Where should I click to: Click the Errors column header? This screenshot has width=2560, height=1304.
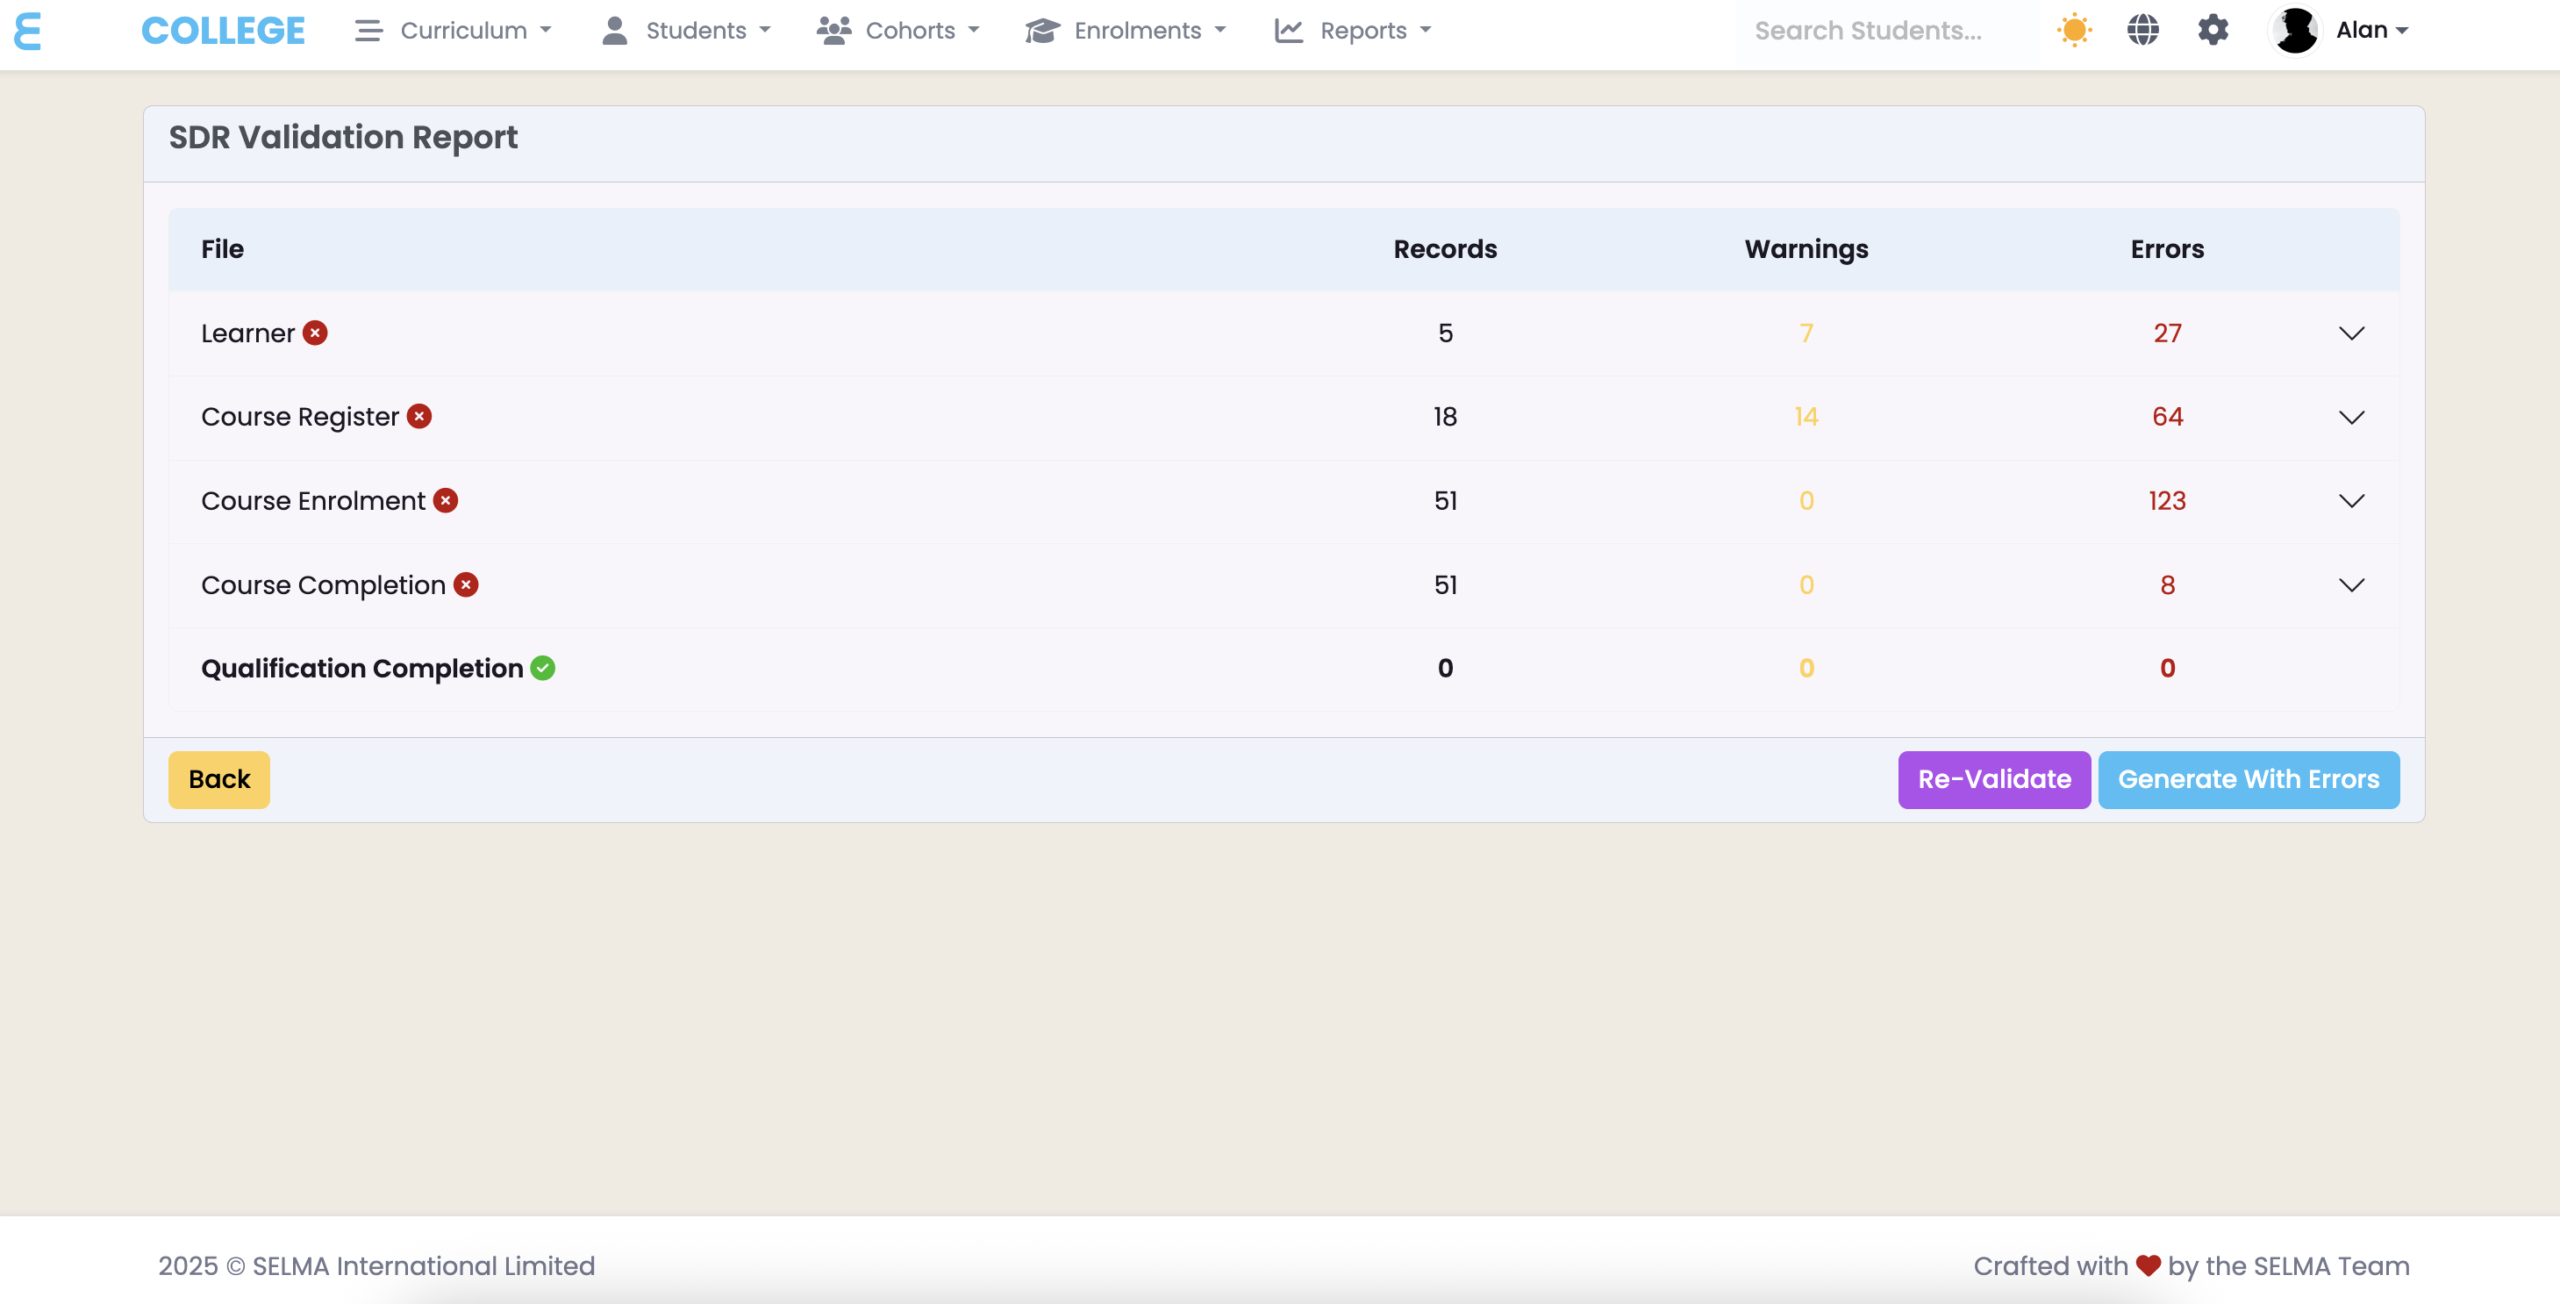pyautogui.click(x=2167, y=249)
